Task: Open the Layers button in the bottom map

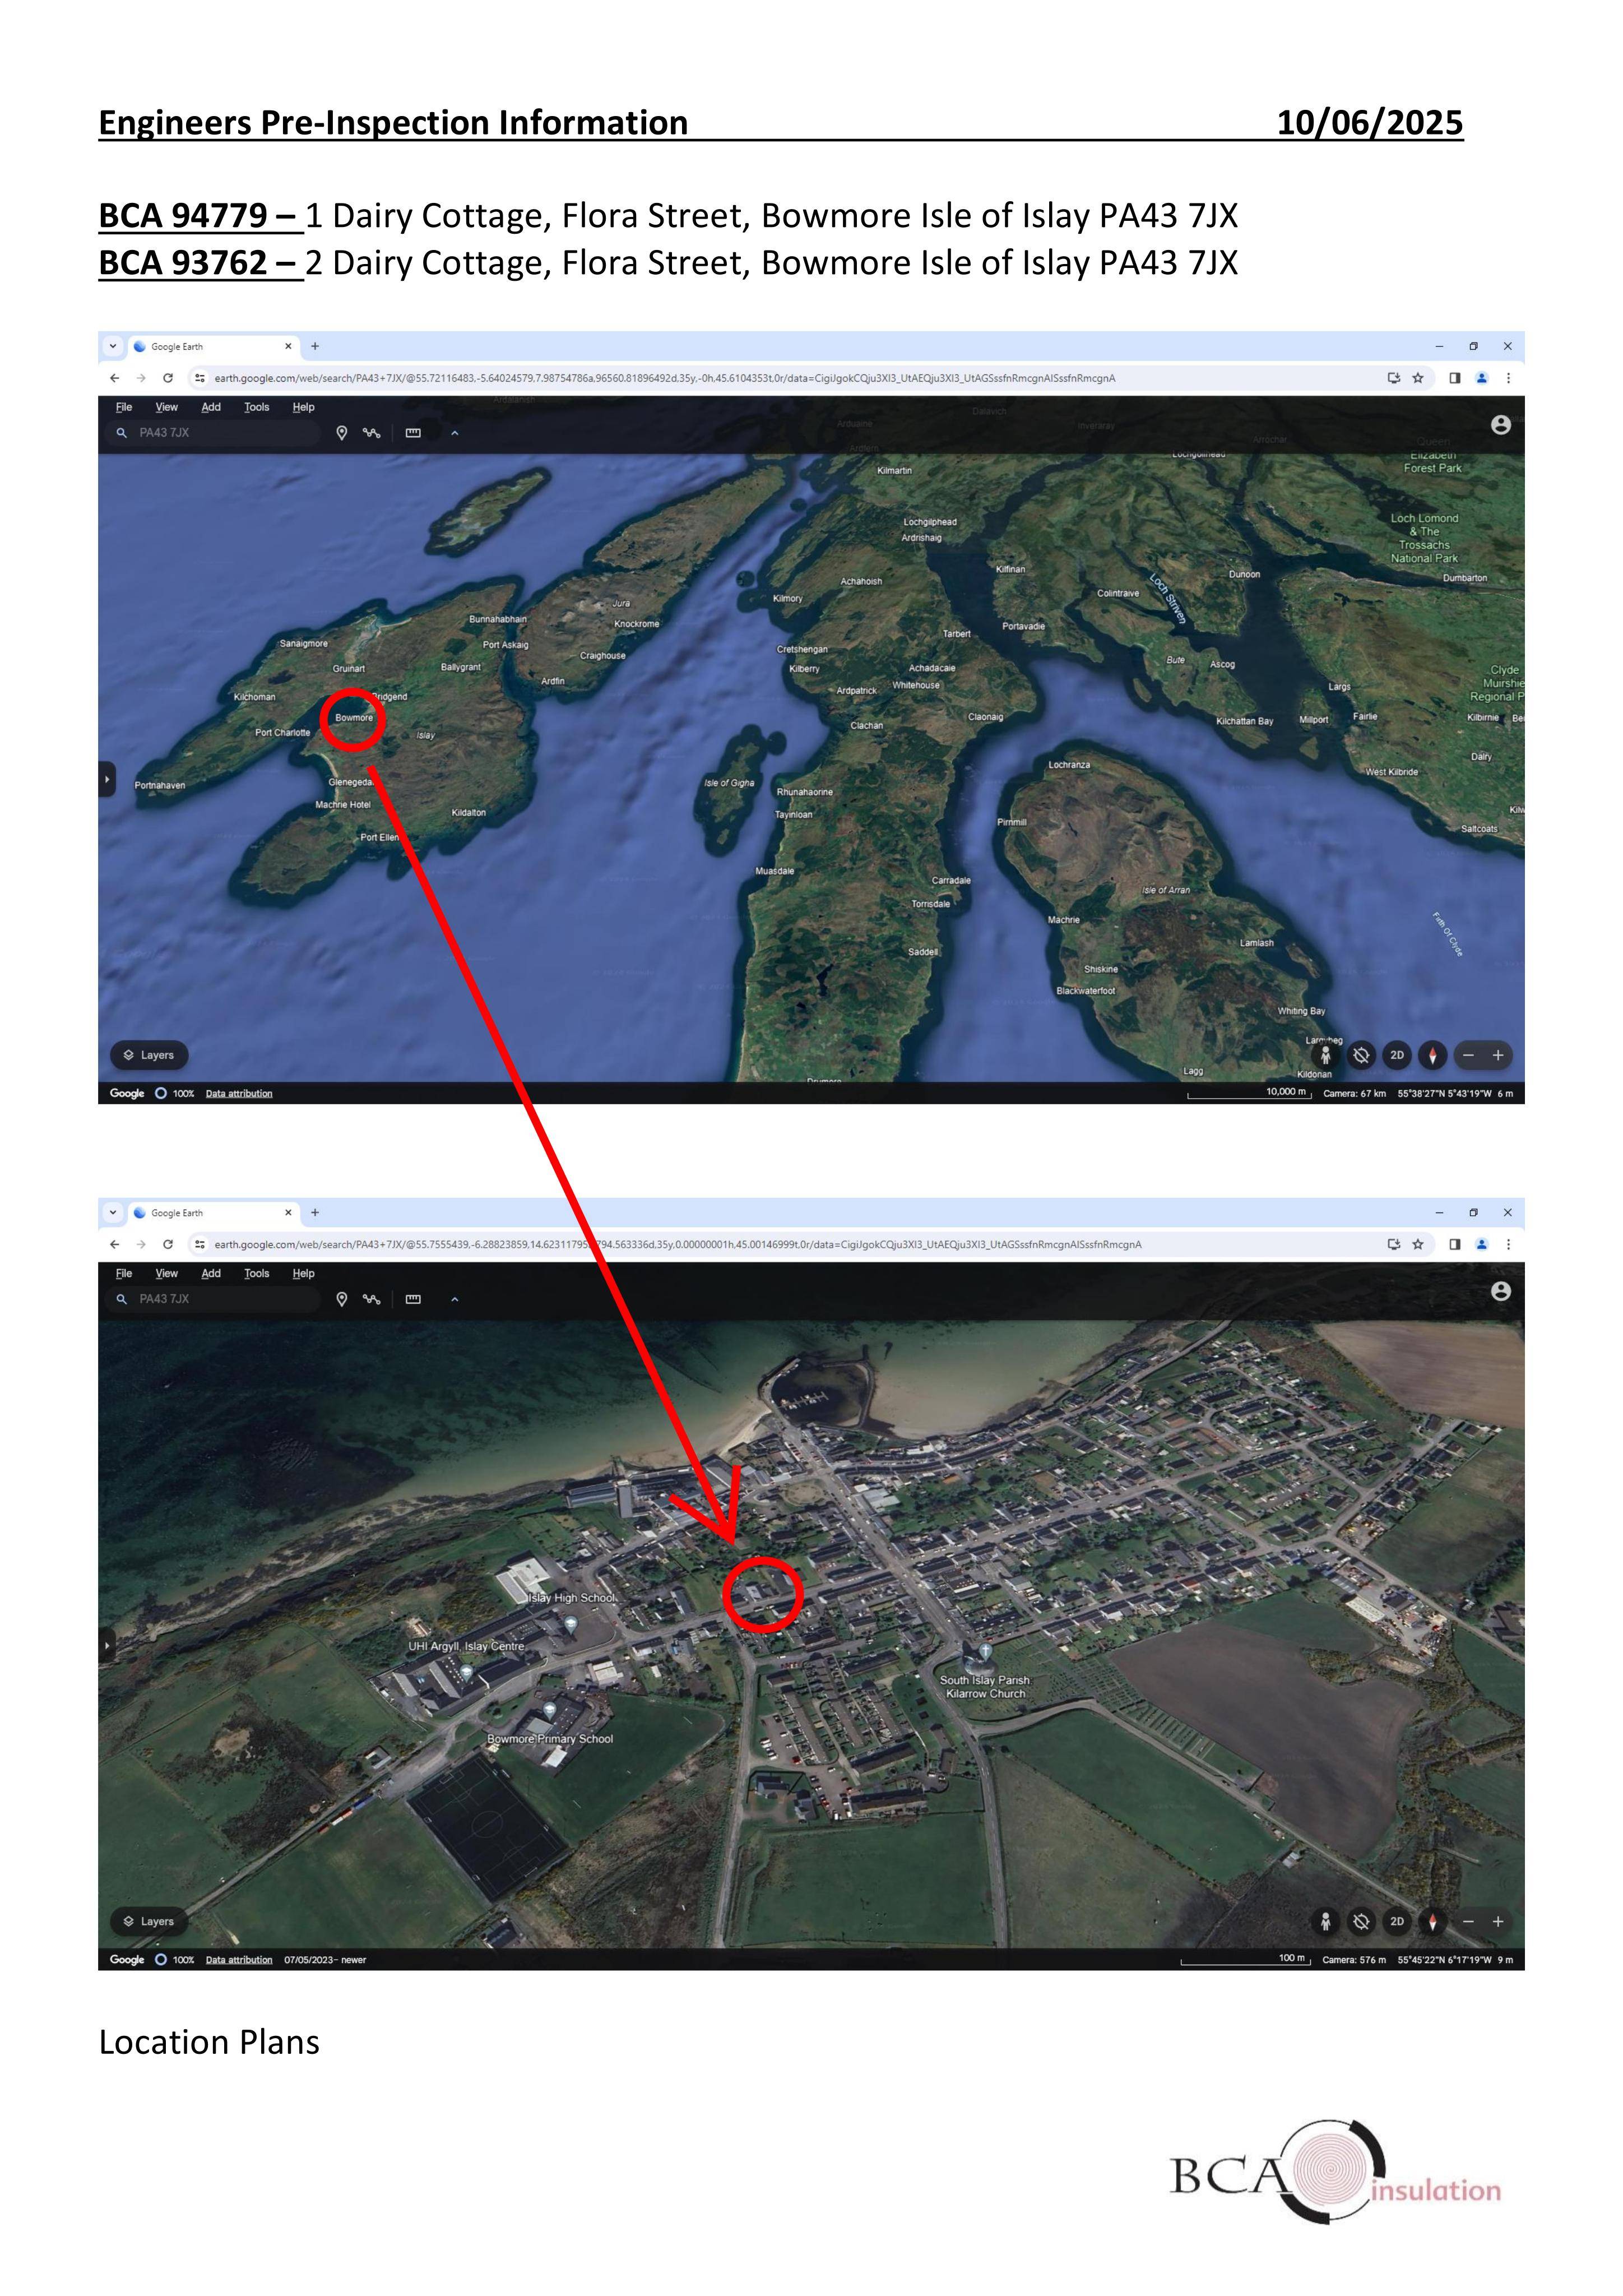Action: [x=149, y=1921]
